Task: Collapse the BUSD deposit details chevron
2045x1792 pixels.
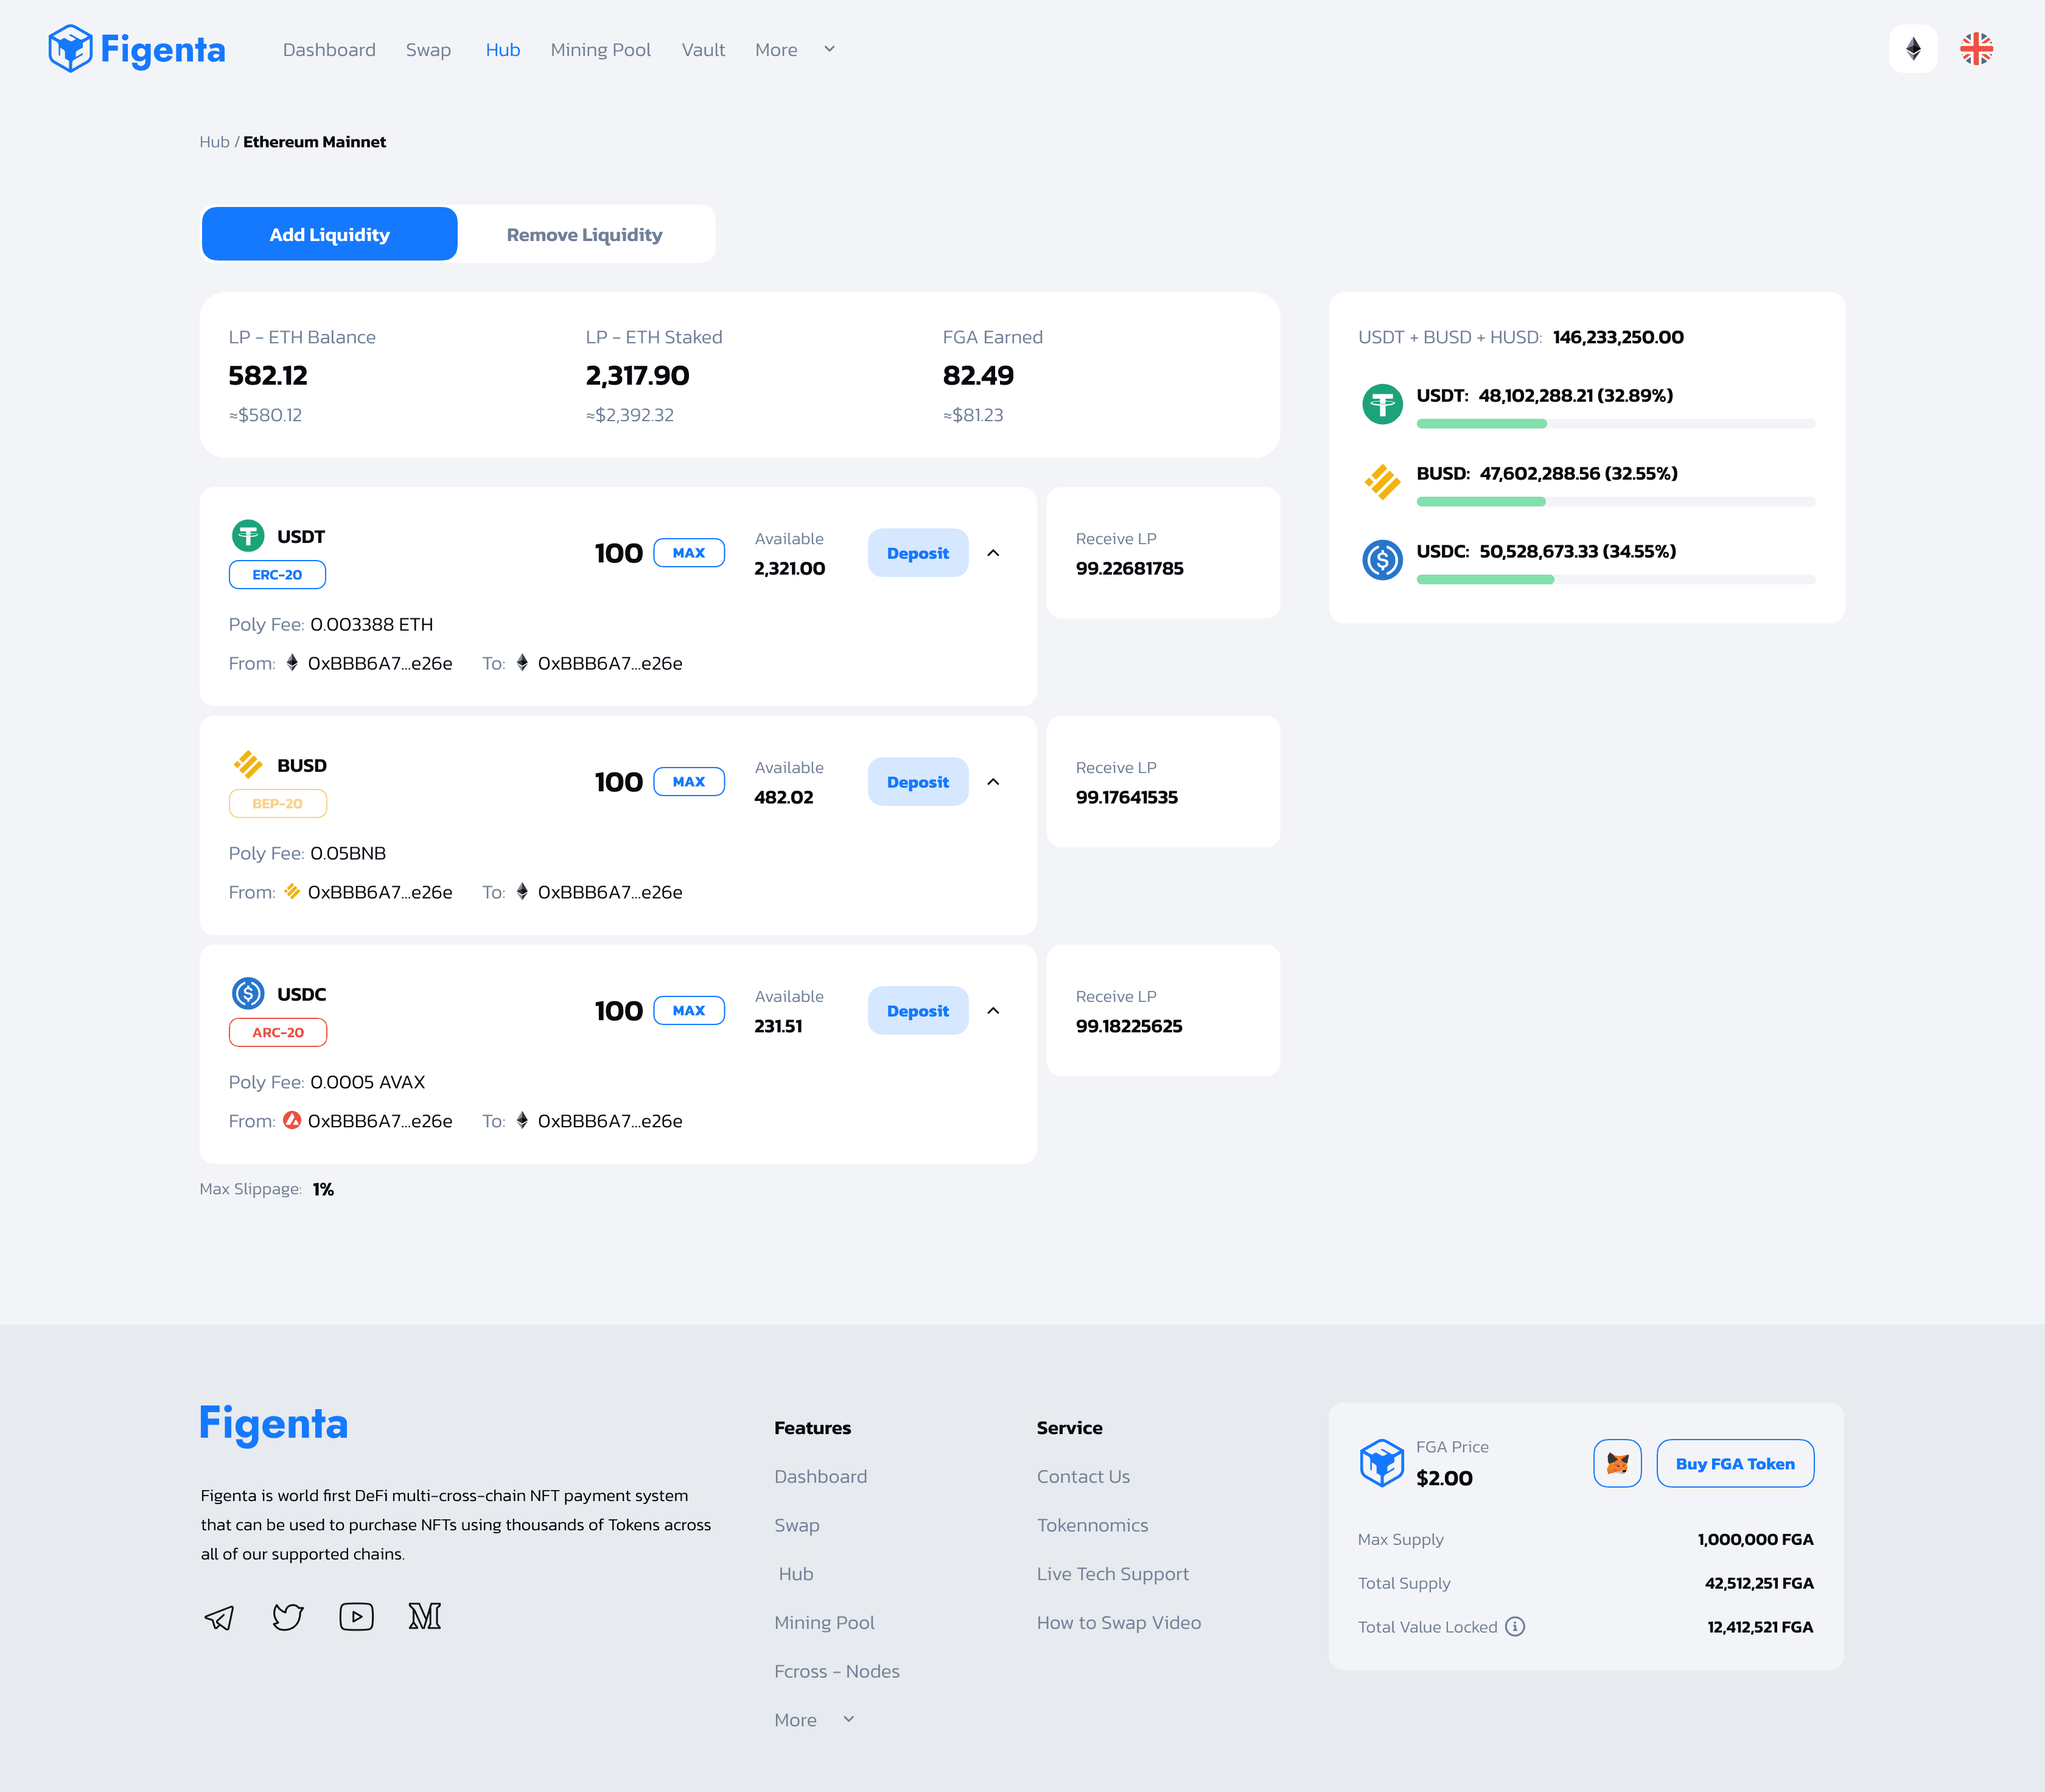Action: (993, 782)
